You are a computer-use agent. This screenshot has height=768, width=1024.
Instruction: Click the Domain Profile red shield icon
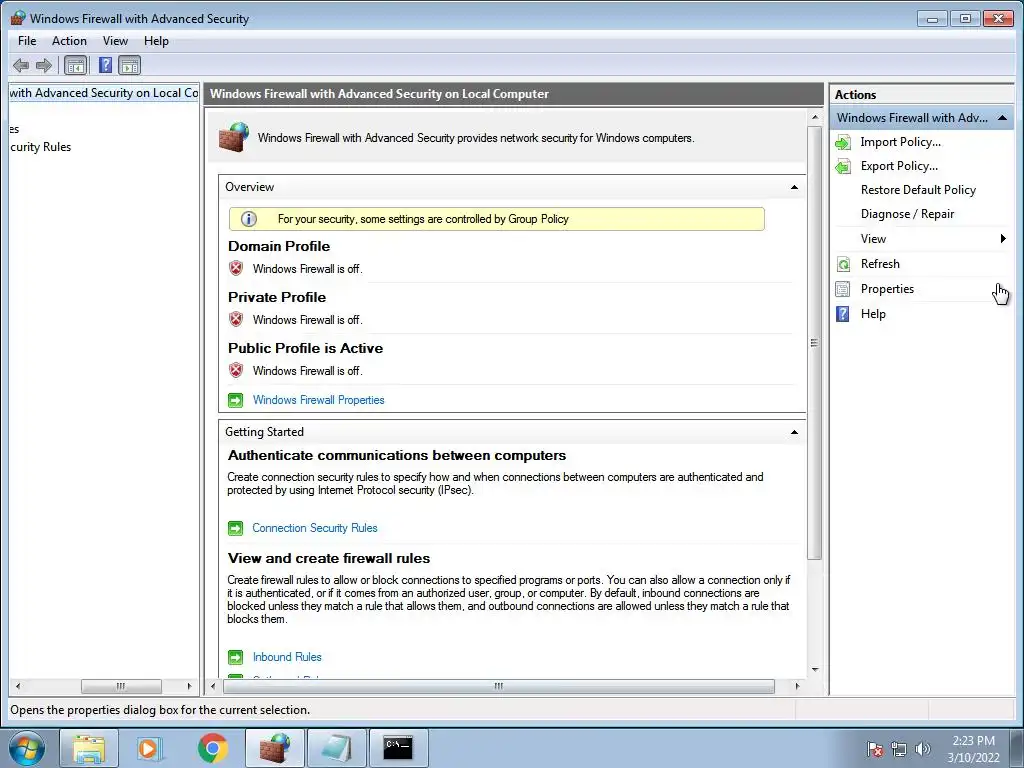pos(236,268)
